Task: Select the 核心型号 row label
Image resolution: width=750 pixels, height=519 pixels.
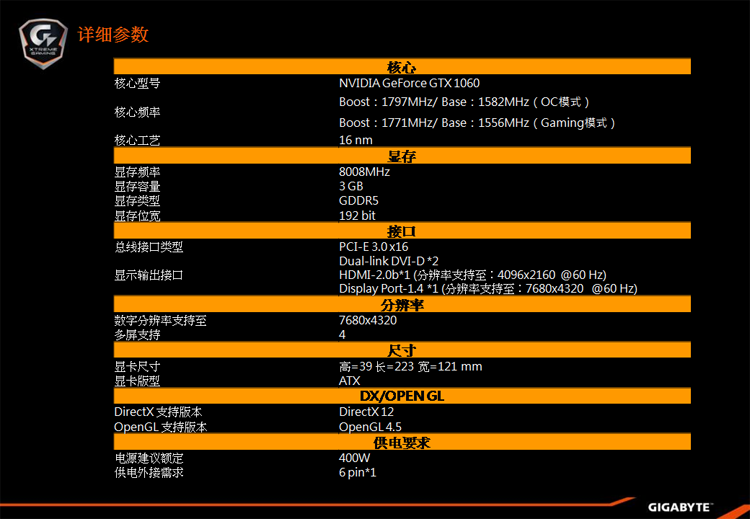Action: pos(137,83)
